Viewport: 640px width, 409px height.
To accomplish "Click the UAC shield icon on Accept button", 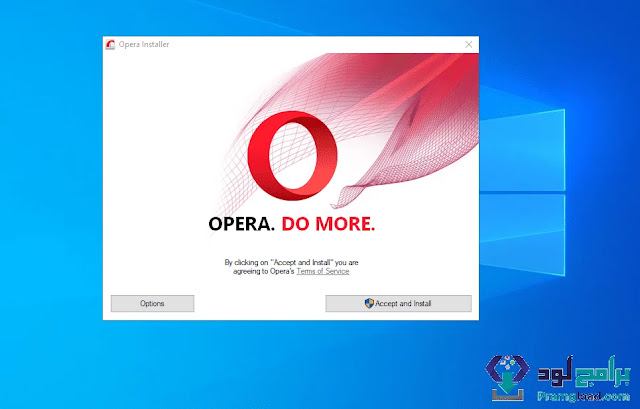I will coord(369,303).
